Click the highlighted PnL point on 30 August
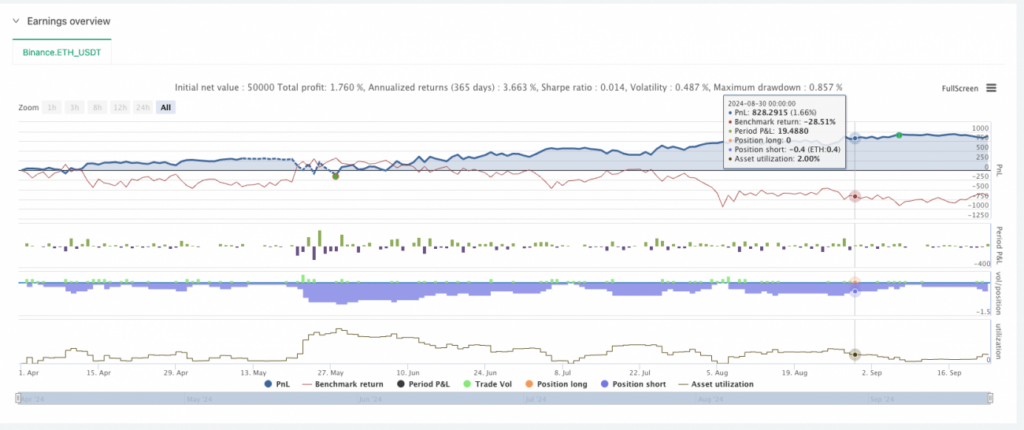The image size is (1024, 430). [x=855, y=137]
